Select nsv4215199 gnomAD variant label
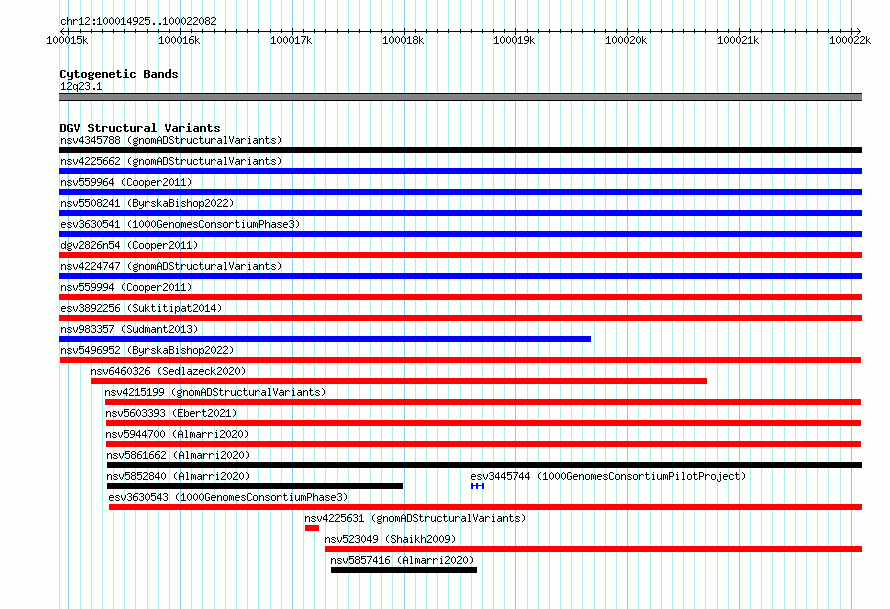Screen dimensions: 890x609 coord(215,392)
